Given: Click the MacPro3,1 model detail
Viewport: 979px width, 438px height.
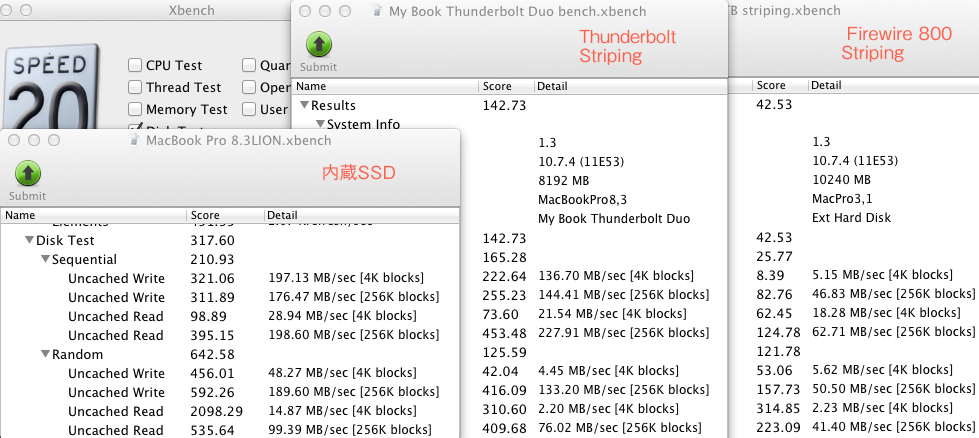Looking at the screenshot, I should (841, 199).
